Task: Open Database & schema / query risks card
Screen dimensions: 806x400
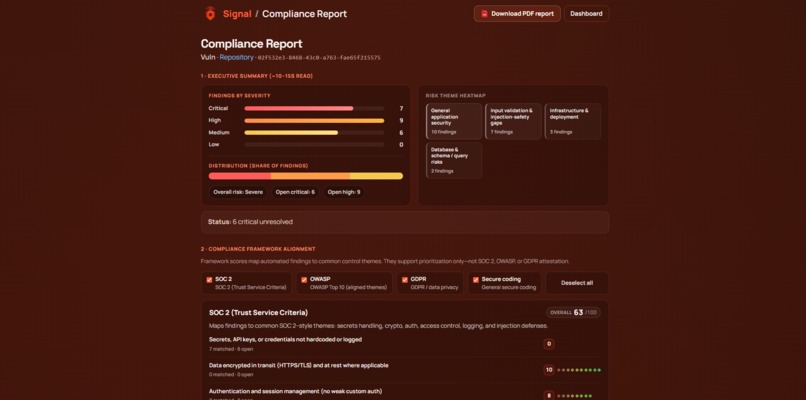Action: [454, 160]
